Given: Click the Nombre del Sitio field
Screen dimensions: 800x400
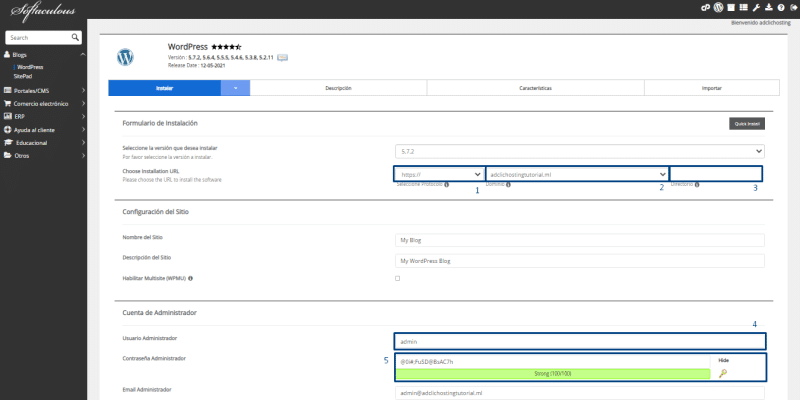Looking at the screenshot, I should coord(580,240).
